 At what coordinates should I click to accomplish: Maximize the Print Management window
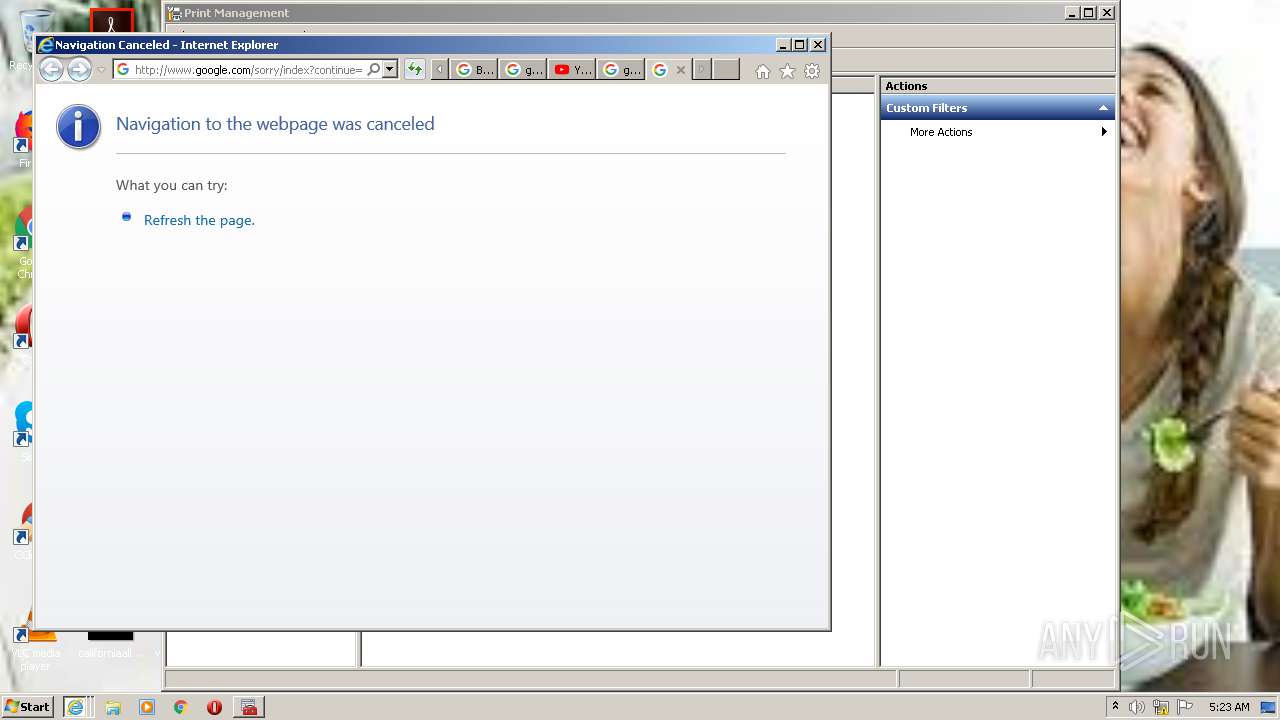click(1090, 13)
